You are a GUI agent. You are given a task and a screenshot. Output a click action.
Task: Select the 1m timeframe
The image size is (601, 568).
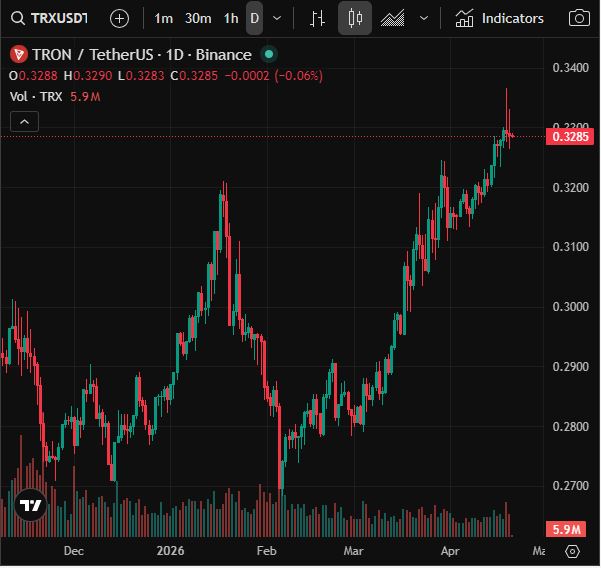(x=164, y=18)
